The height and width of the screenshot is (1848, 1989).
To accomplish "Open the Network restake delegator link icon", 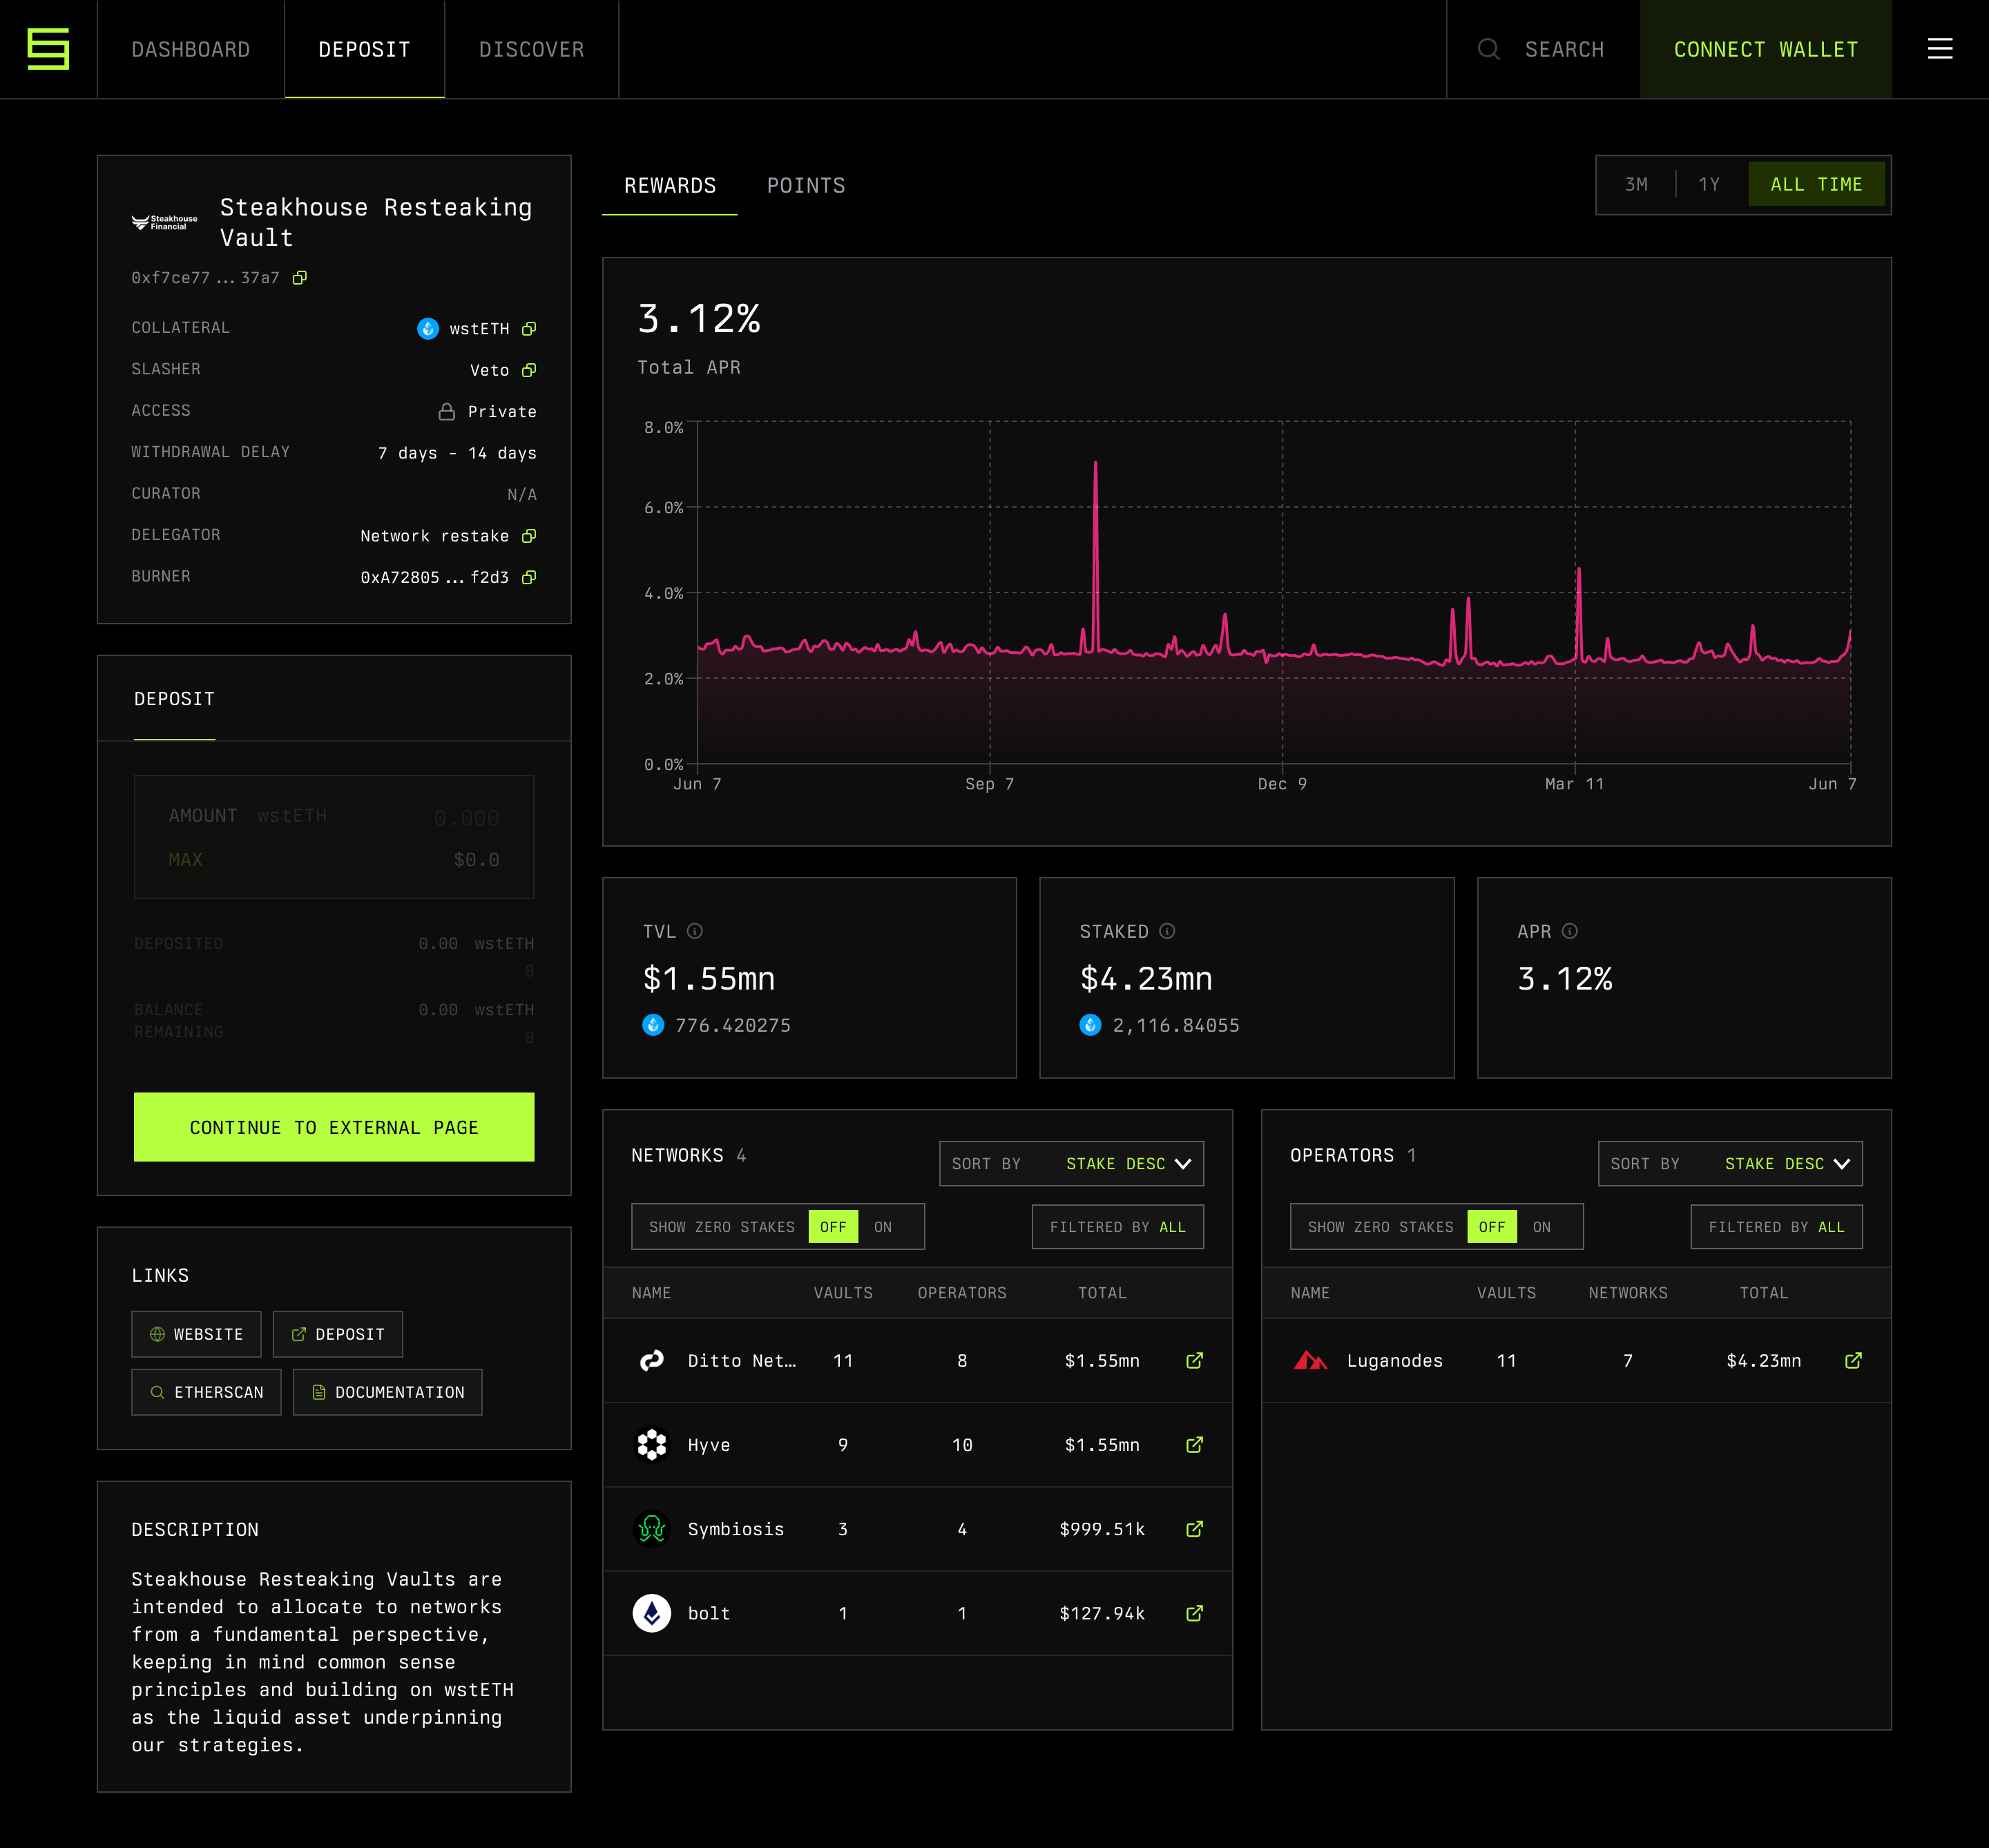I will (x=529, y=536).
